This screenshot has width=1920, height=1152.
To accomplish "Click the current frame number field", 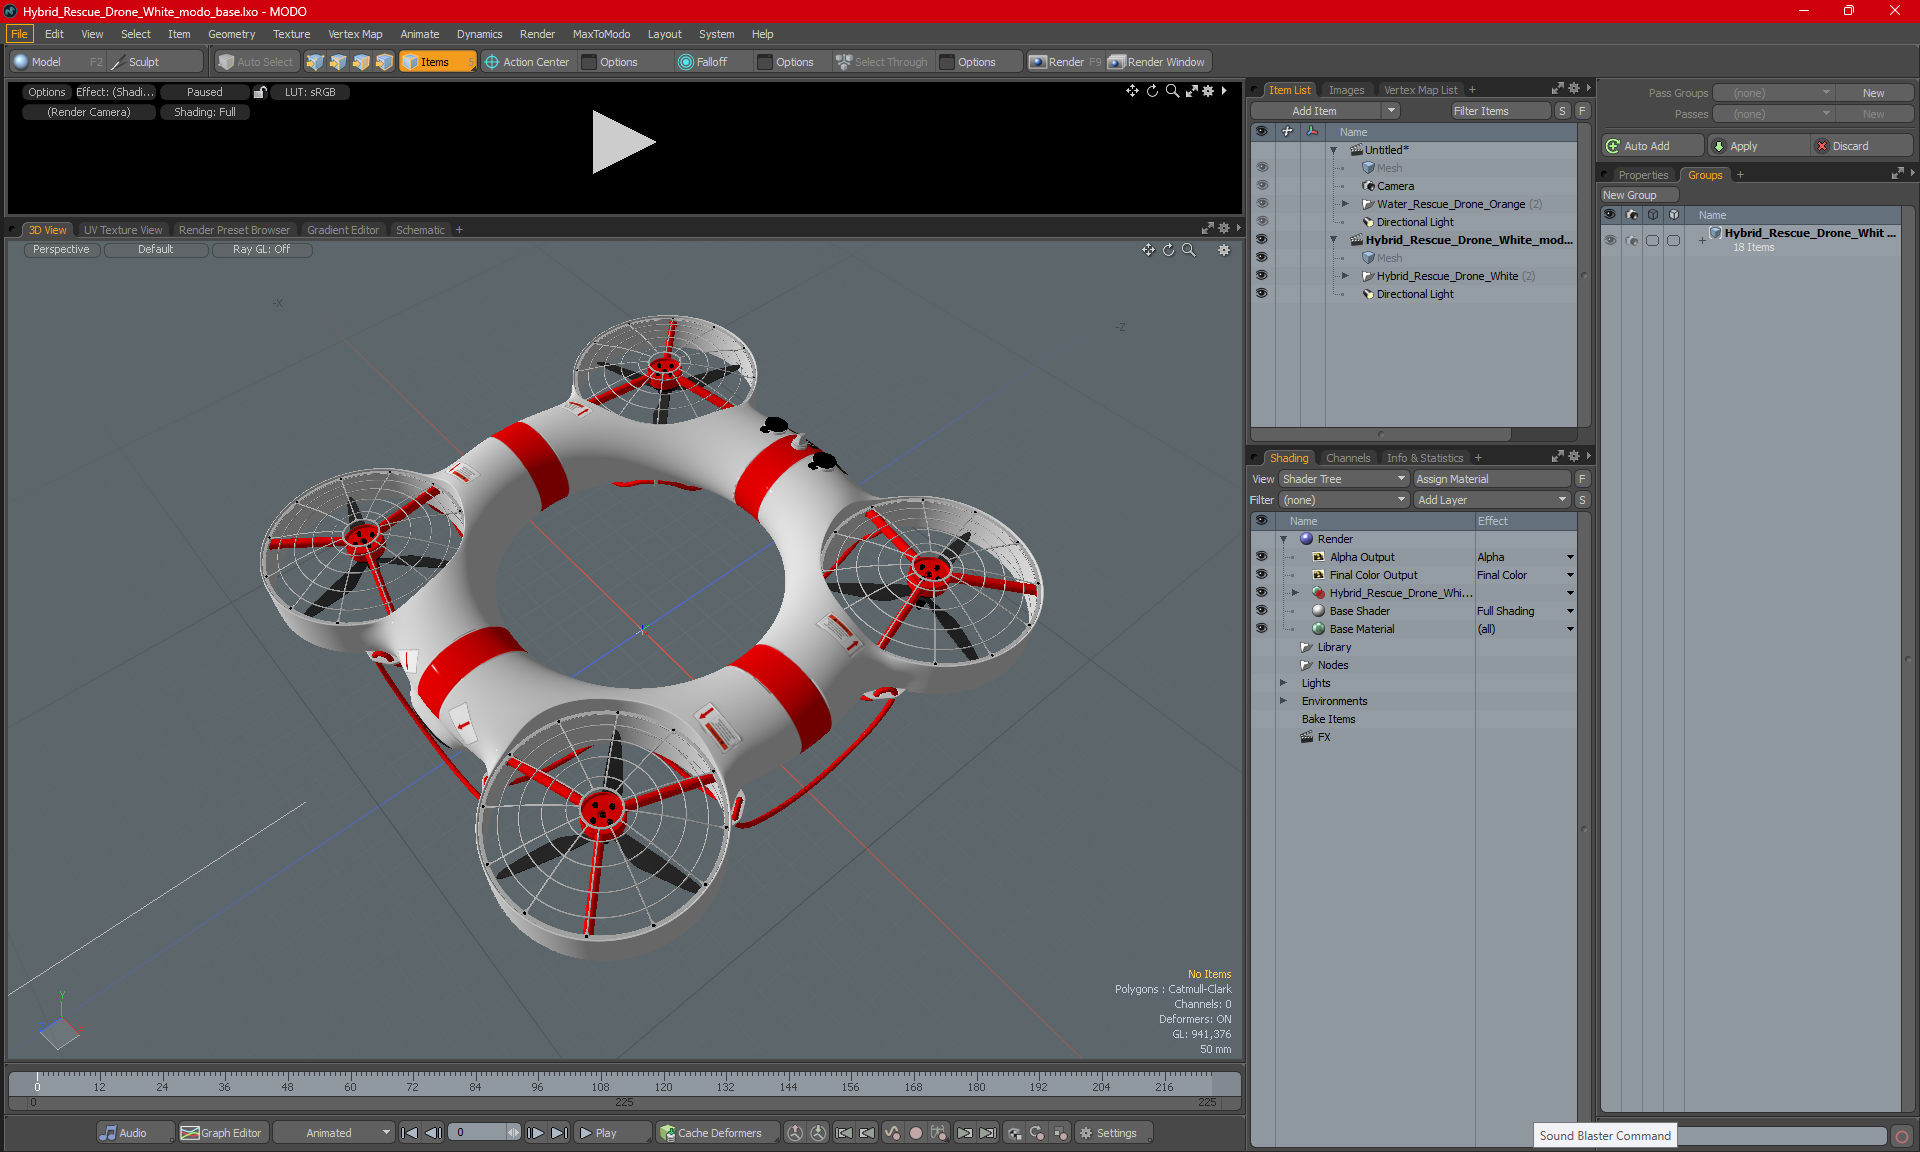I will pos(478,1133).
